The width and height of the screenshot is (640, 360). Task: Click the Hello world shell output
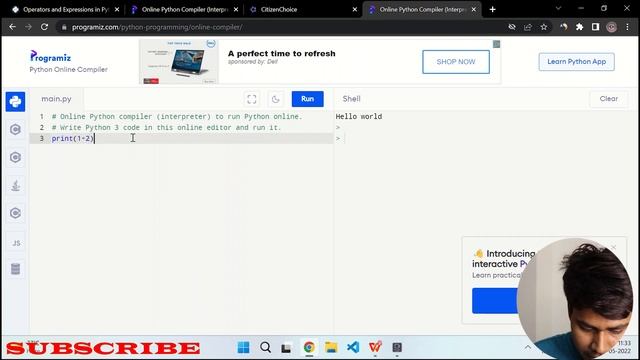click(x=359, y=116)
